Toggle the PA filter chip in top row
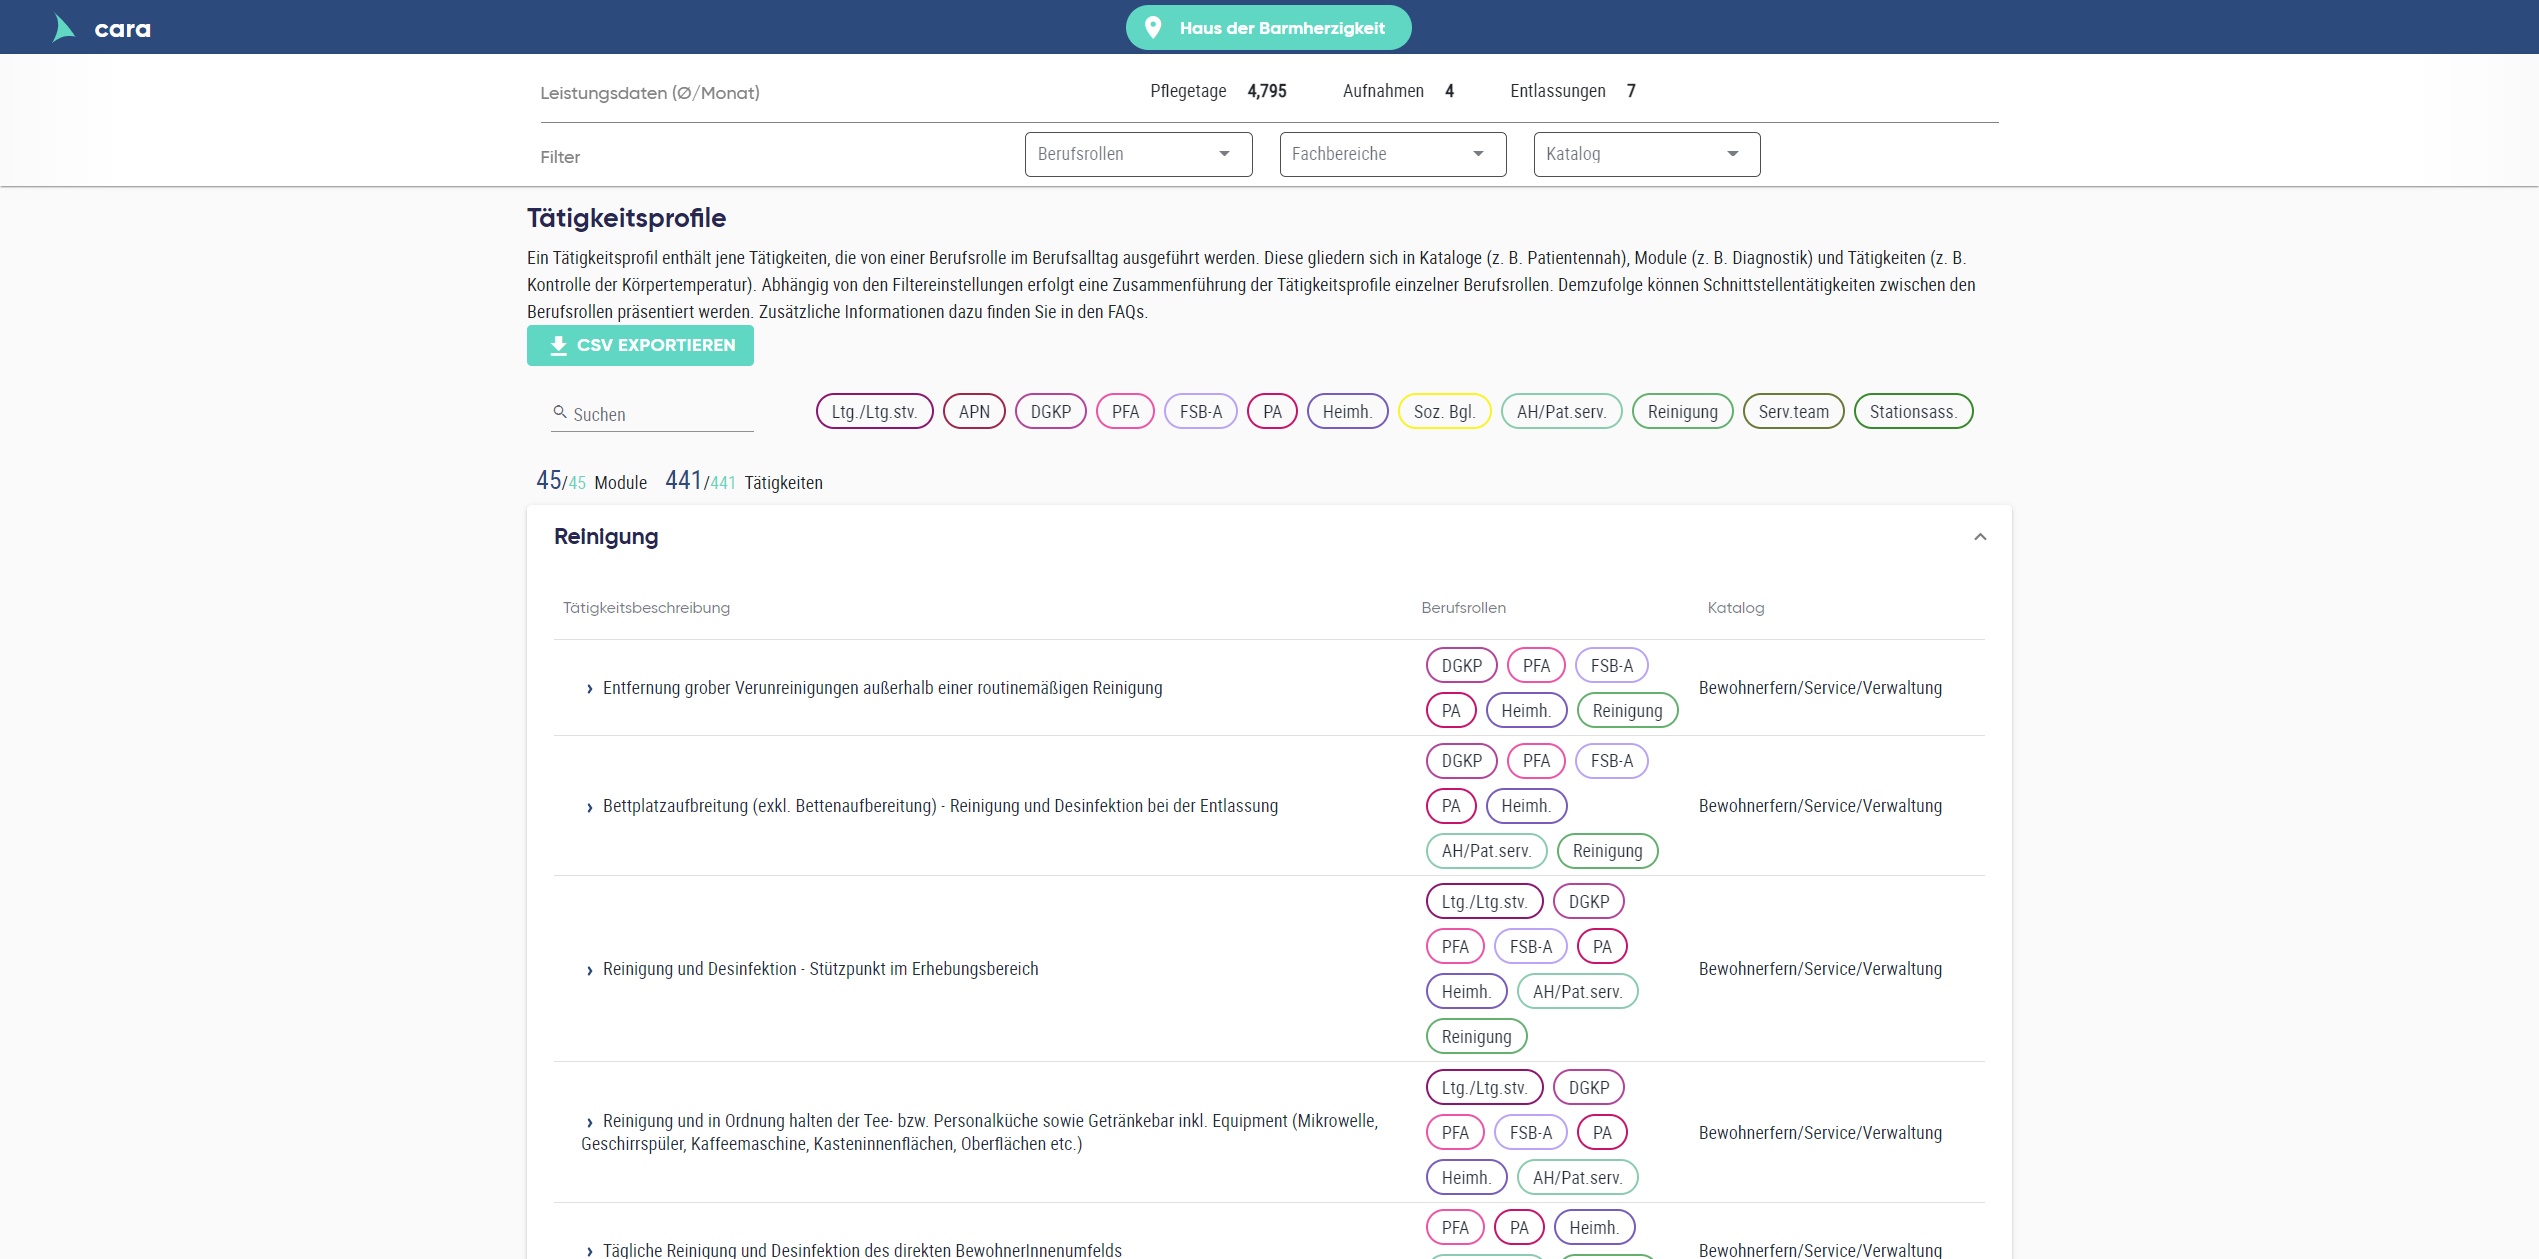 click(x=1272, y=411)
